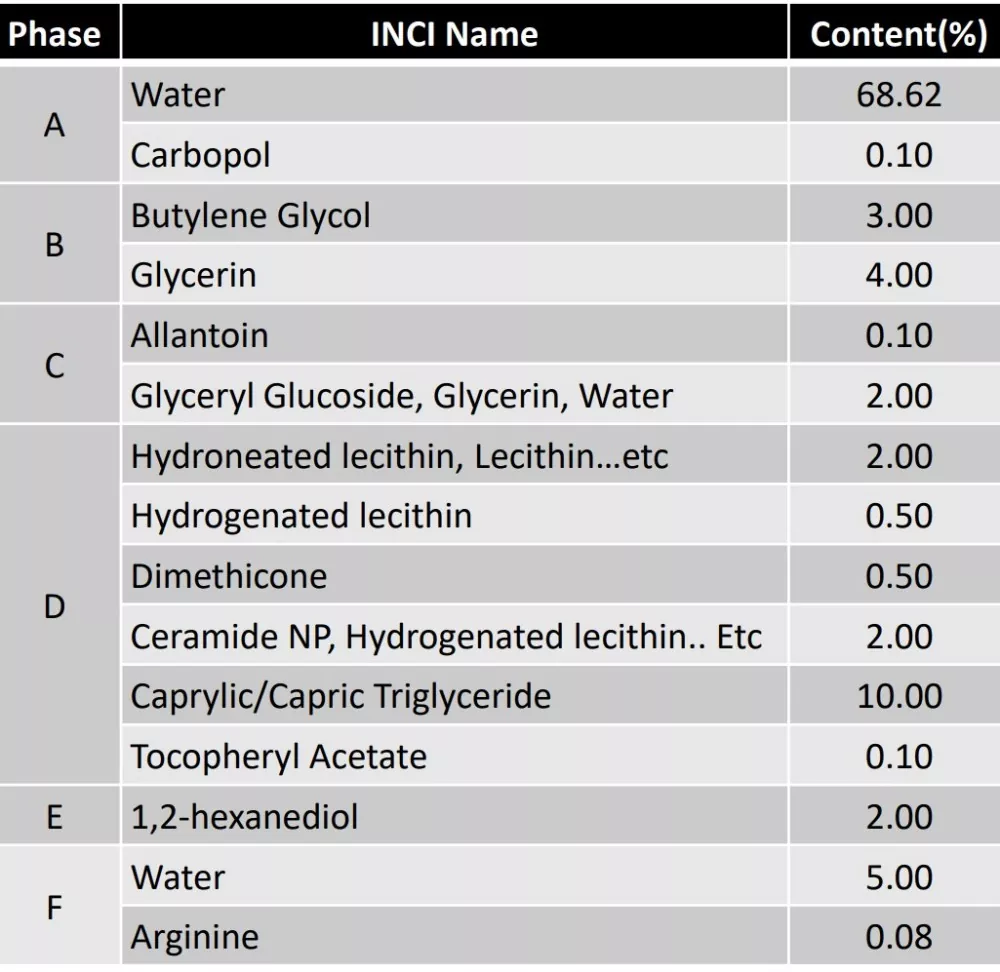Screen dimensions: 1000x972
Task: Select the Caprylic/Capric Triglyceride cell
Action: [x=341, y=696]
